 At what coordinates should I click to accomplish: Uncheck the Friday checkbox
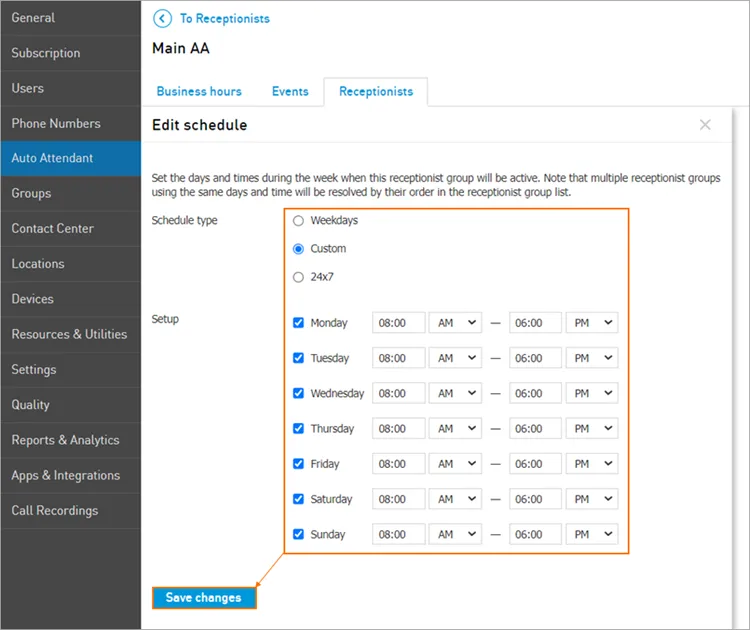(x=298, y=464)
